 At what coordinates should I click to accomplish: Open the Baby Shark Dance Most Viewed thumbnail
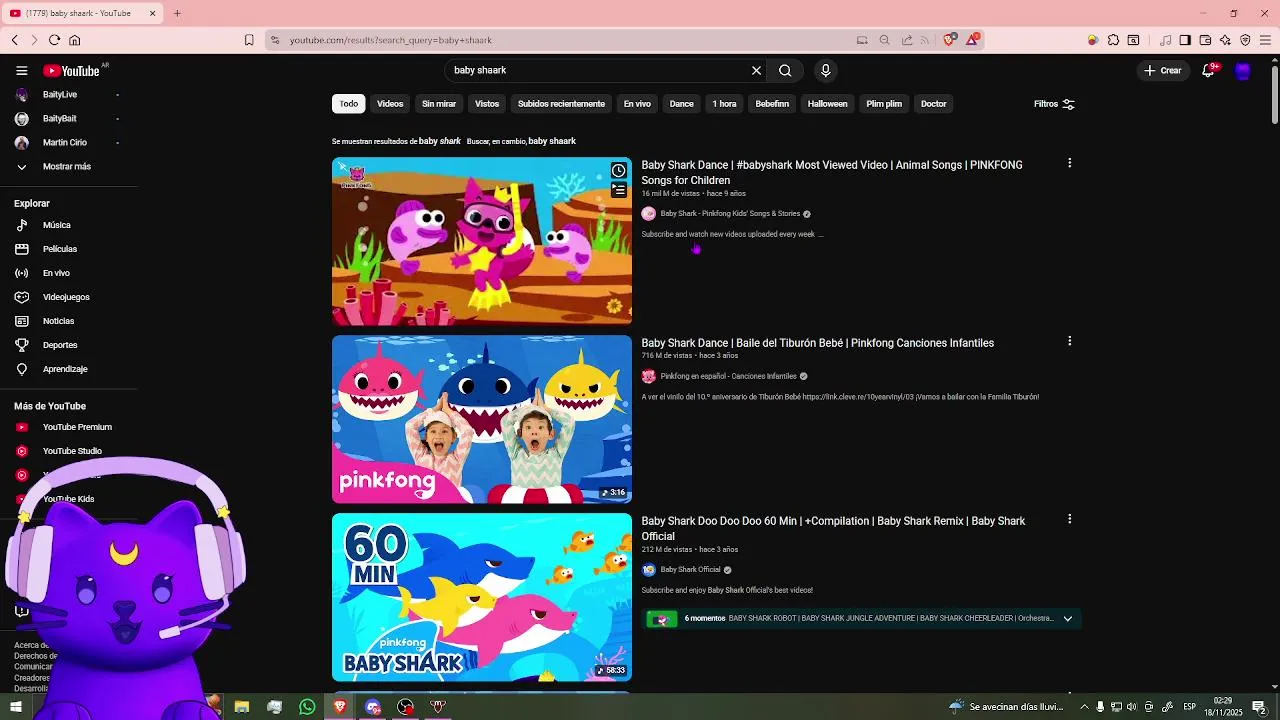click(482, 241)
